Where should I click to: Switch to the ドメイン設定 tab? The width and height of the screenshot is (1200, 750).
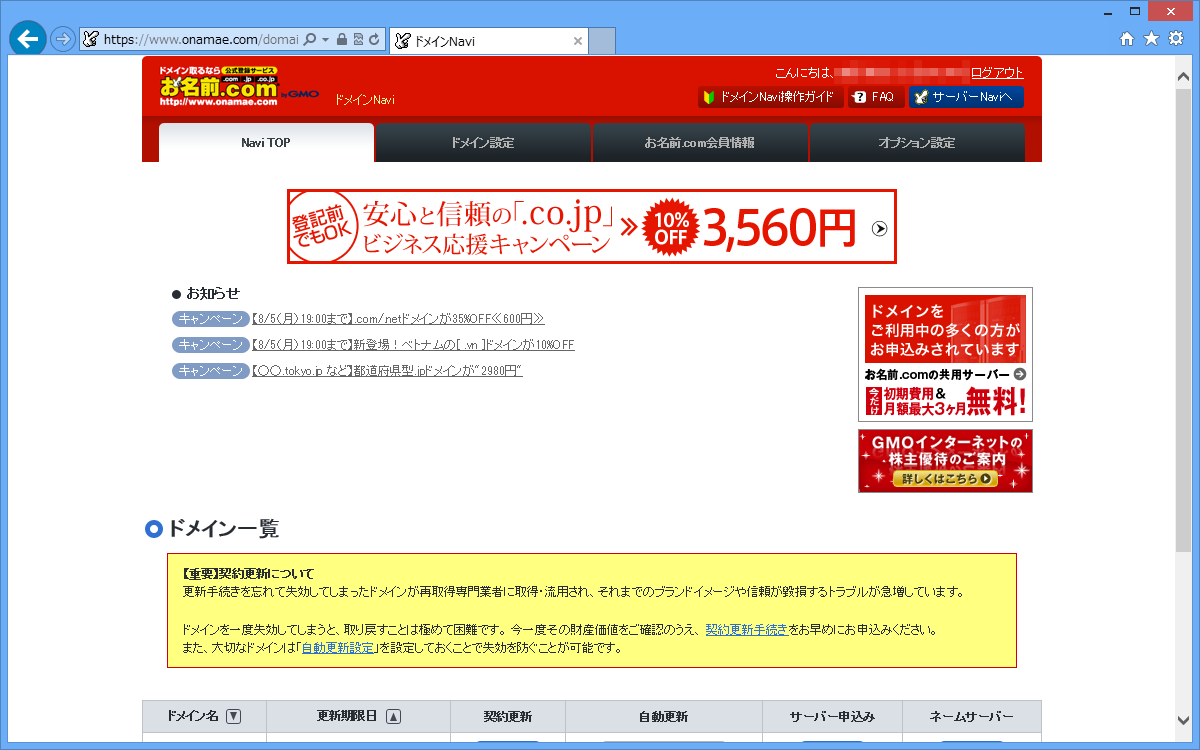pyautogui.click(x=483, y=142)
